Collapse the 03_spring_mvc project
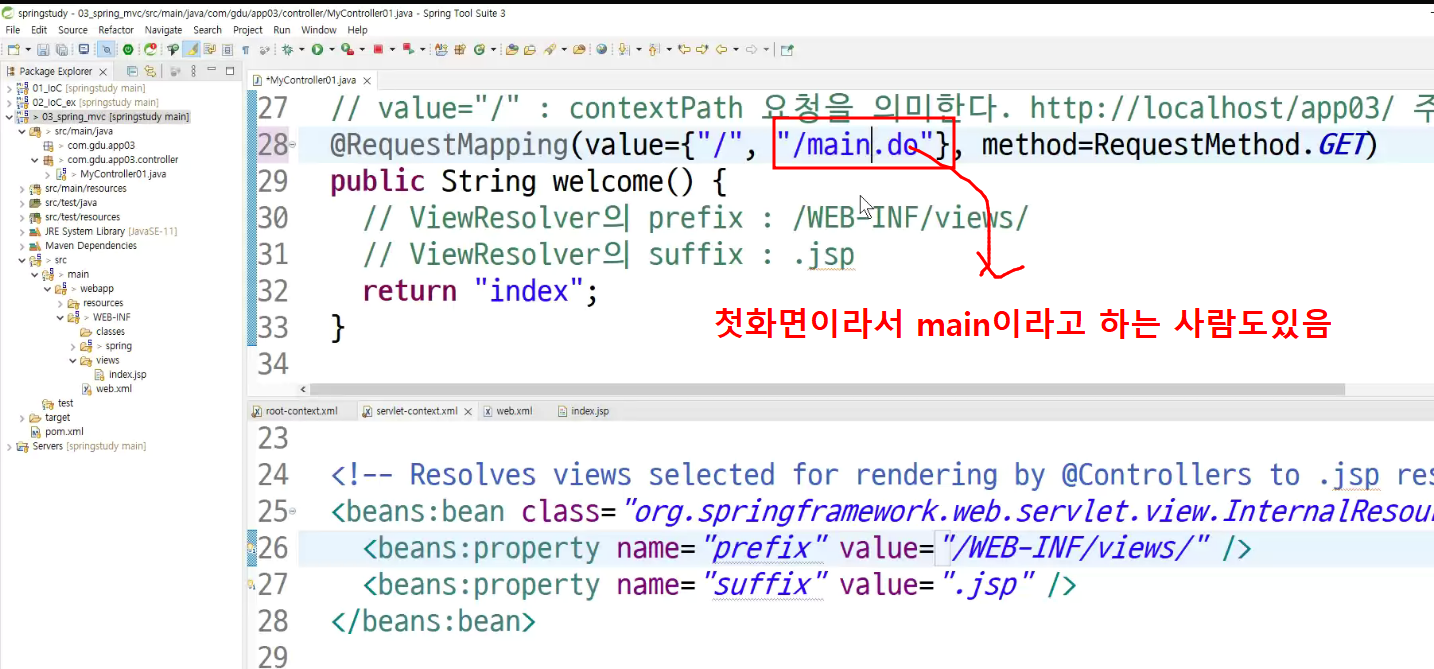 pos(9,117)
